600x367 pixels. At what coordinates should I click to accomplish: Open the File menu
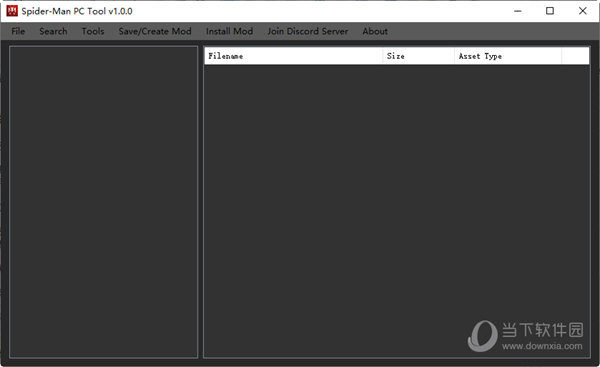(x=18, y=31)
